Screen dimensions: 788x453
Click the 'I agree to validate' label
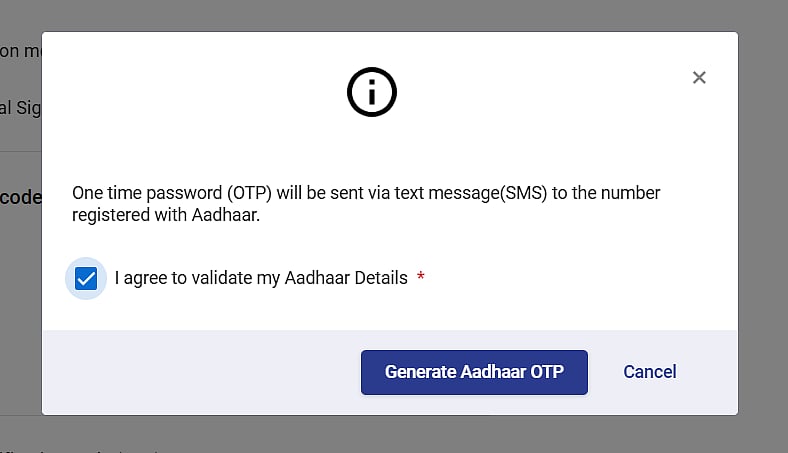coord(261,278)
